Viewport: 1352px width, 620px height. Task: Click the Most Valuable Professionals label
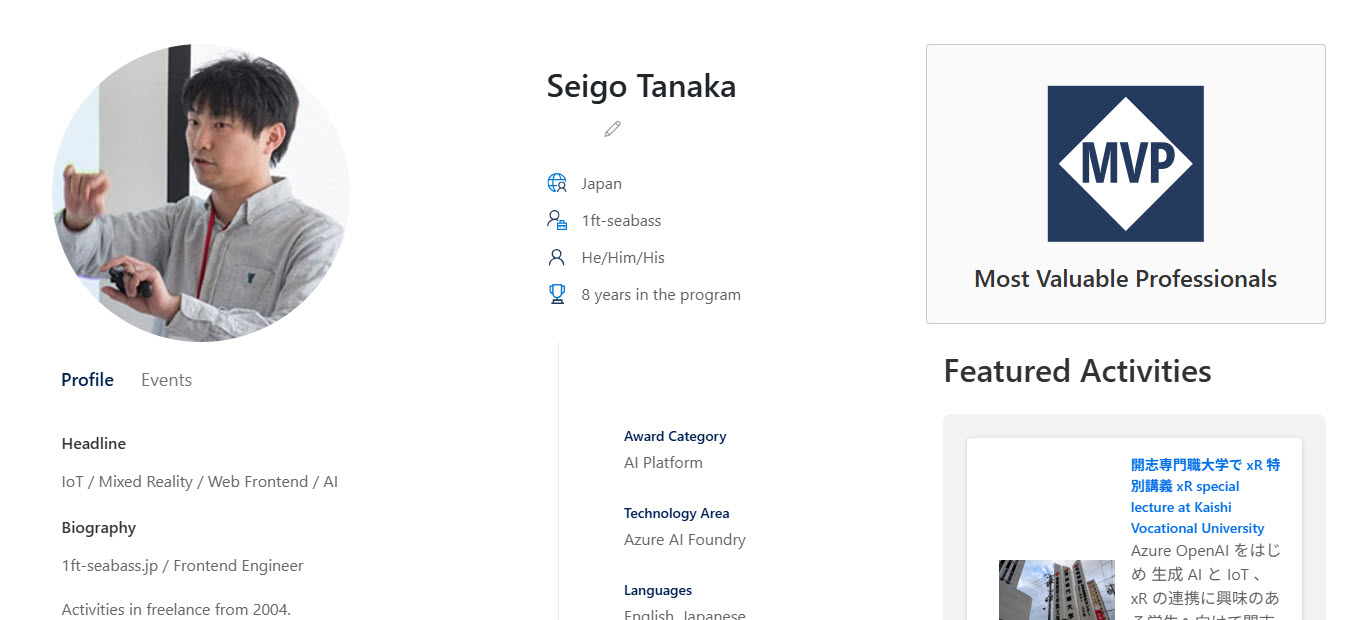pyautogui.click(x=1125, y=279)
